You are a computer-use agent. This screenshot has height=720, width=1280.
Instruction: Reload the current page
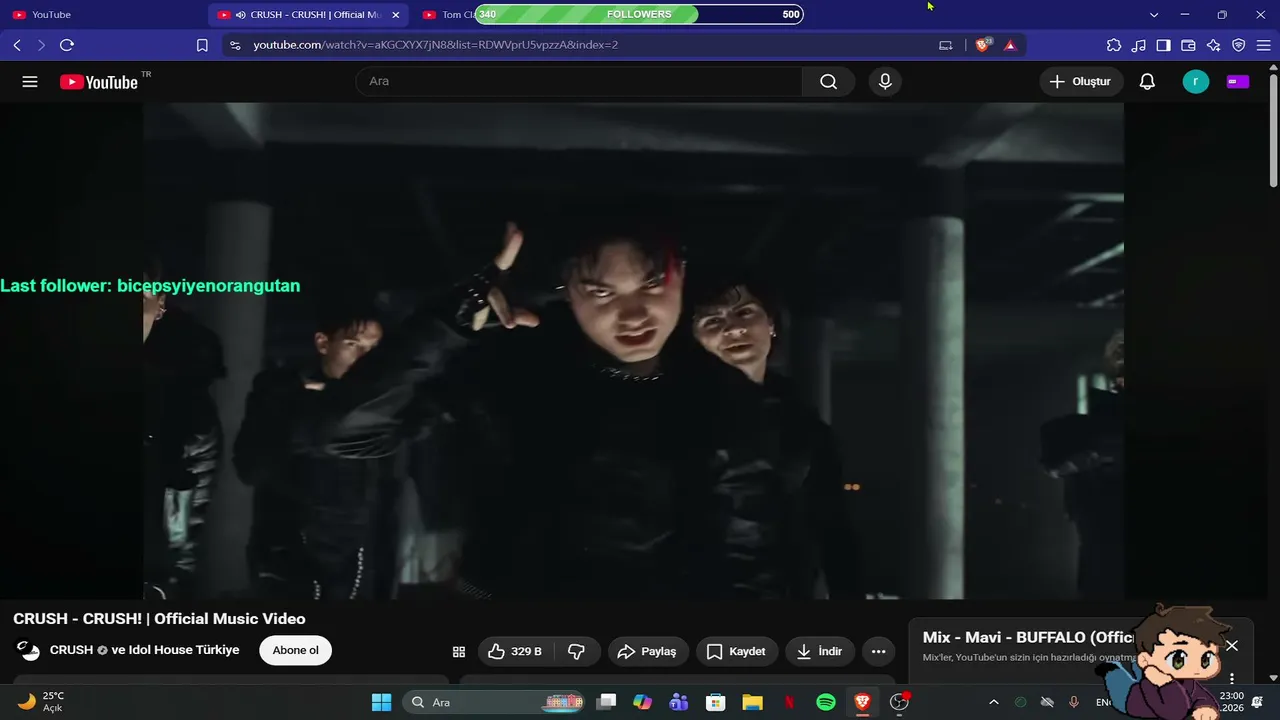tap(67, 45)
